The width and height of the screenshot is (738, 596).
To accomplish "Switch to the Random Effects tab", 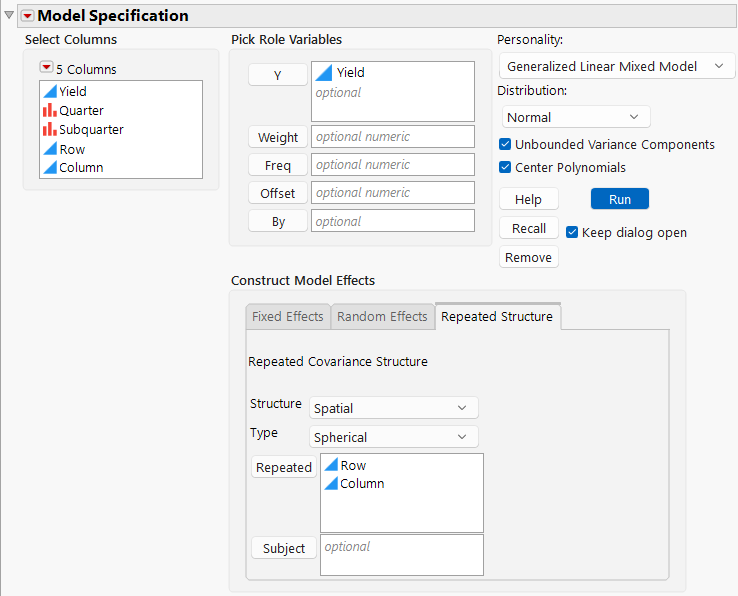I will click(382, 316).
